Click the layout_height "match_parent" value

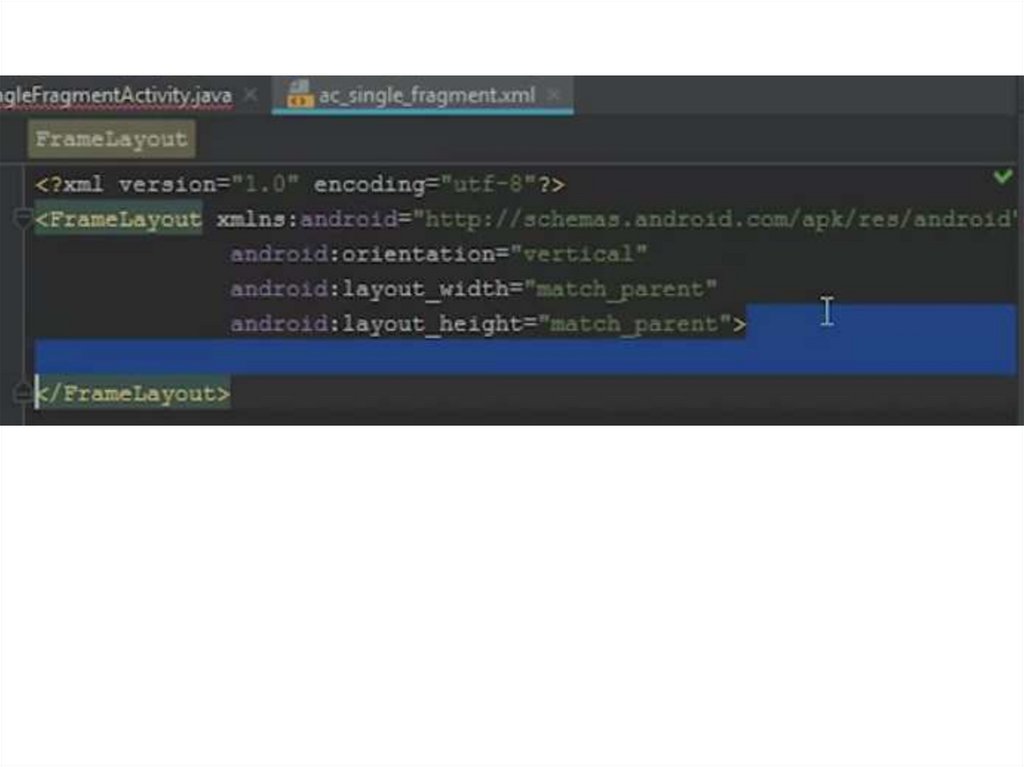tap(635, 324)
